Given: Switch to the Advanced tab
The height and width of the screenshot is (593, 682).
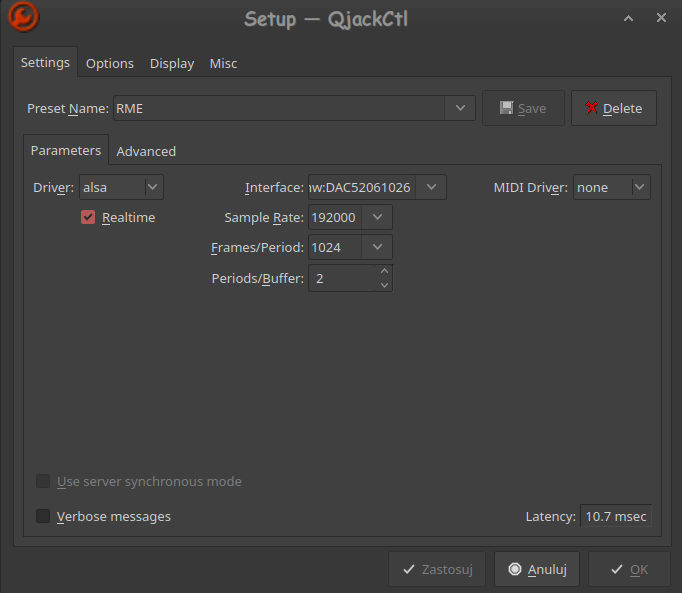Looking at the screenshot, I should pos(146,151).
